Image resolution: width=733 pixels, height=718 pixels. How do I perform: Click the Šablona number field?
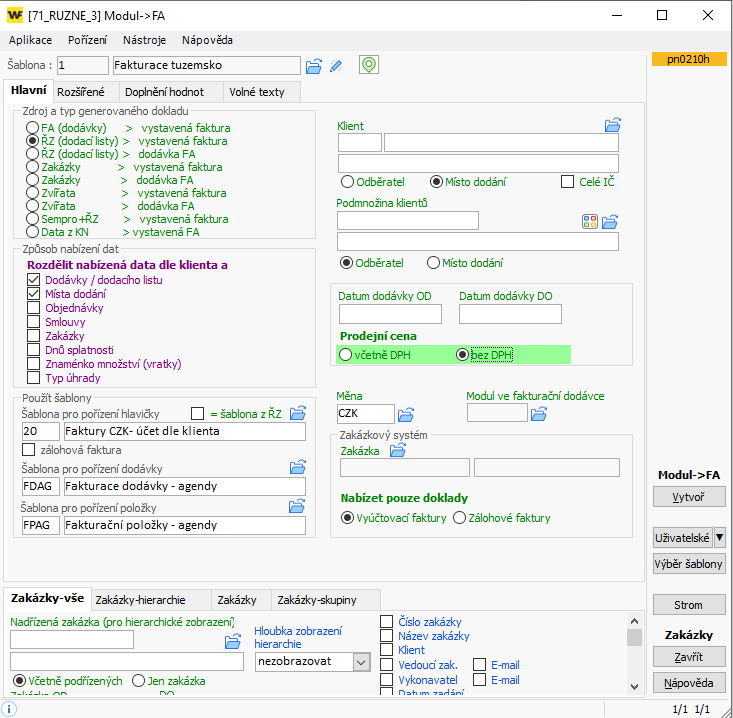(x=83, y=65)
